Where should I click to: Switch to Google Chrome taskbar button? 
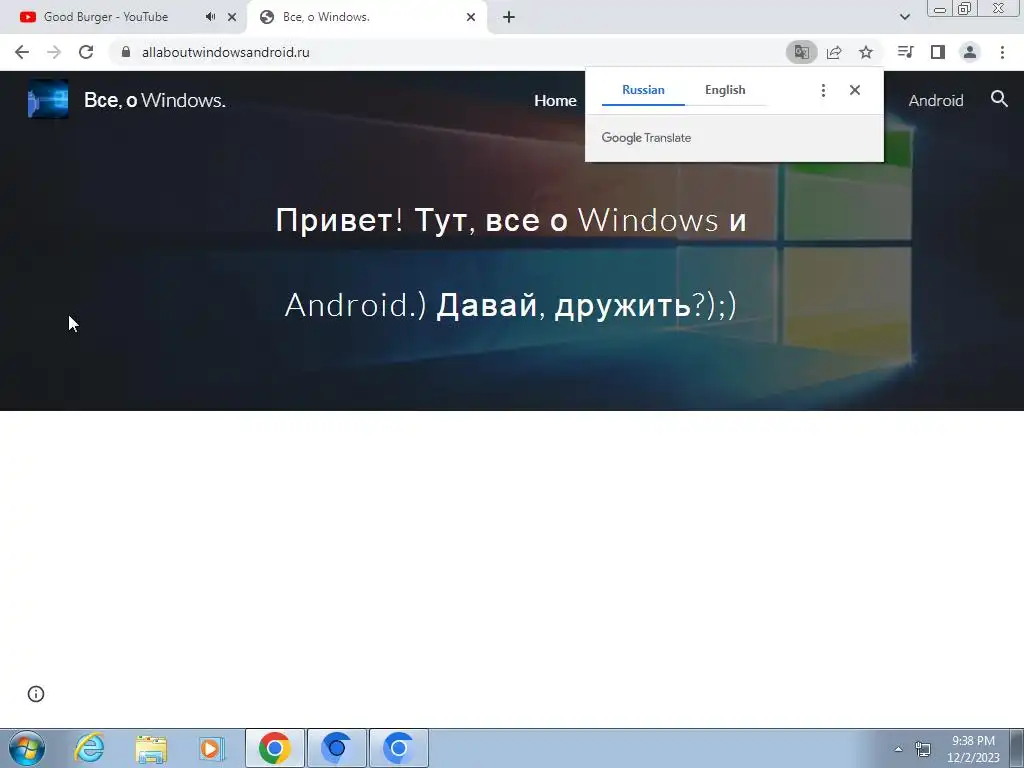click(x=275, y=748)
